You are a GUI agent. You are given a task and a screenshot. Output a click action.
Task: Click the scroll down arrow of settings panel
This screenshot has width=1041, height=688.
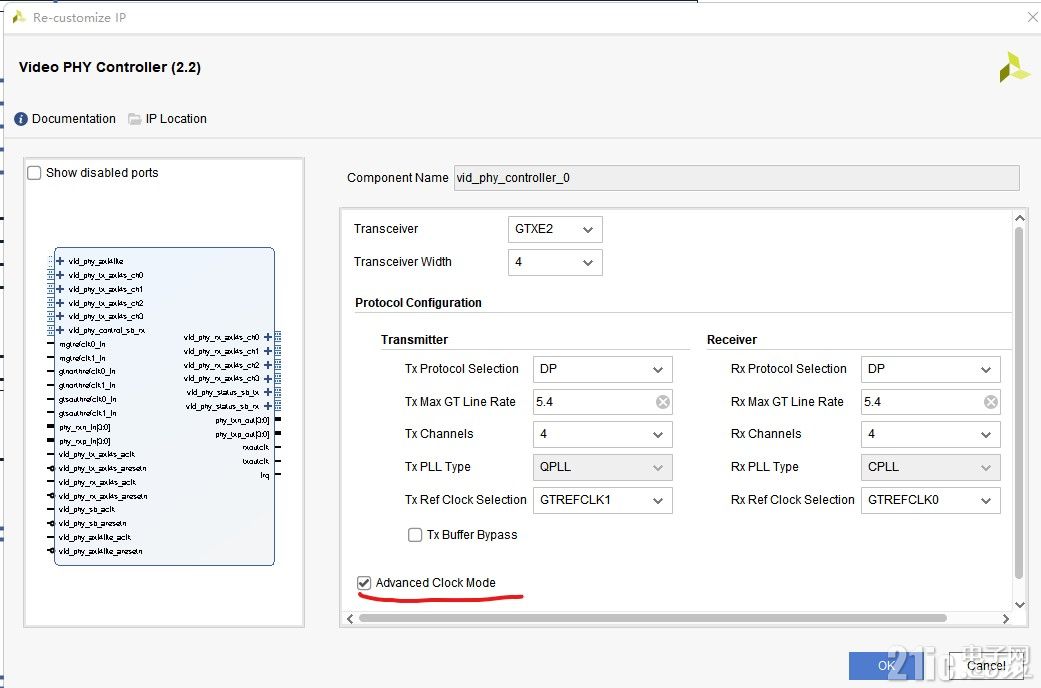click(x=1020, y=604)
